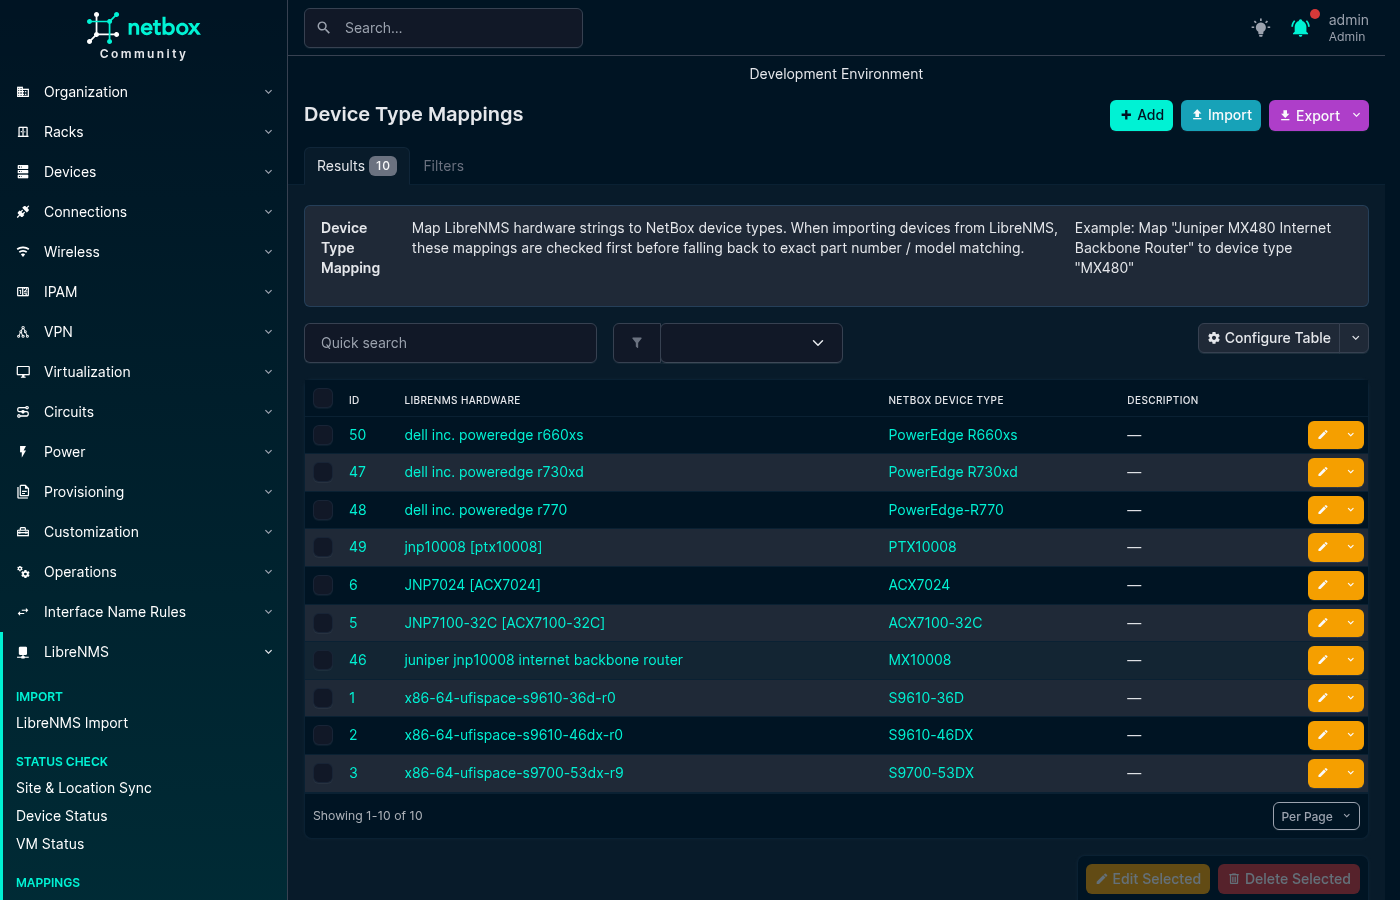
Task: Open the Export dropdown arrow
Action: (1357, 116)
